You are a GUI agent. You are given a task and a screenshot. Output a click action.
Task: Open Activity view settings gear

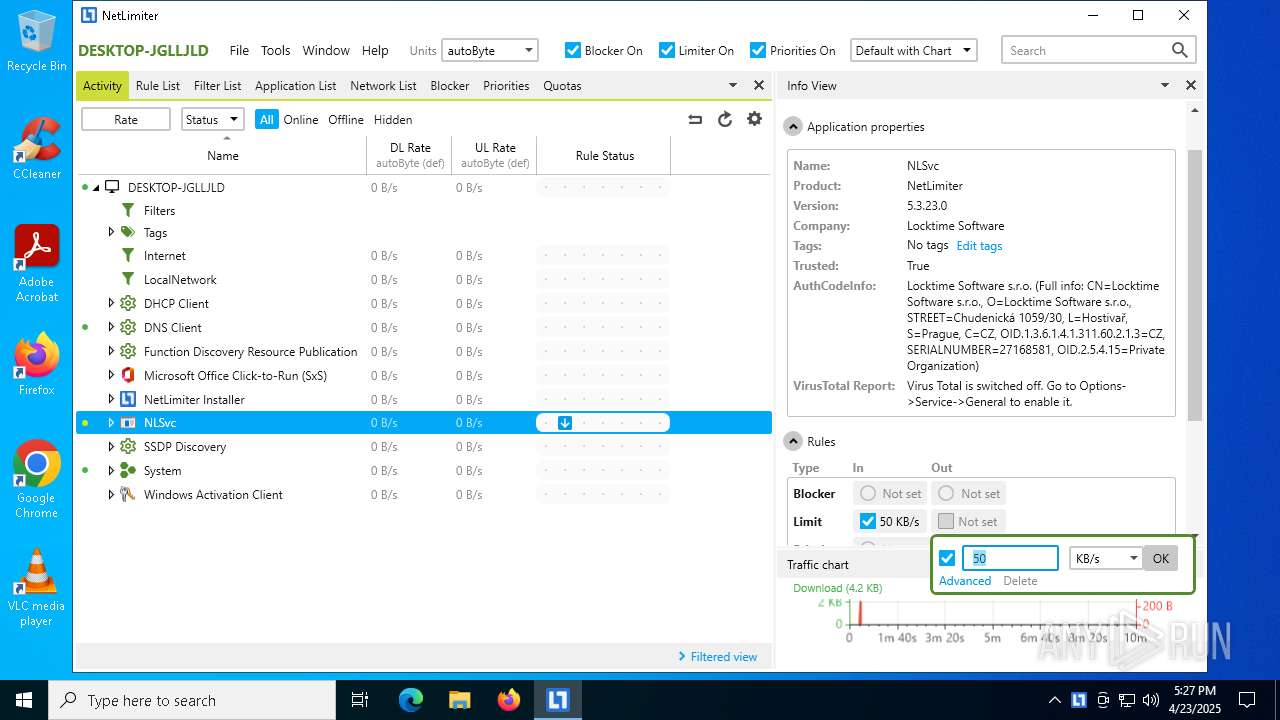pyautogui.click(x=755, y=119)
